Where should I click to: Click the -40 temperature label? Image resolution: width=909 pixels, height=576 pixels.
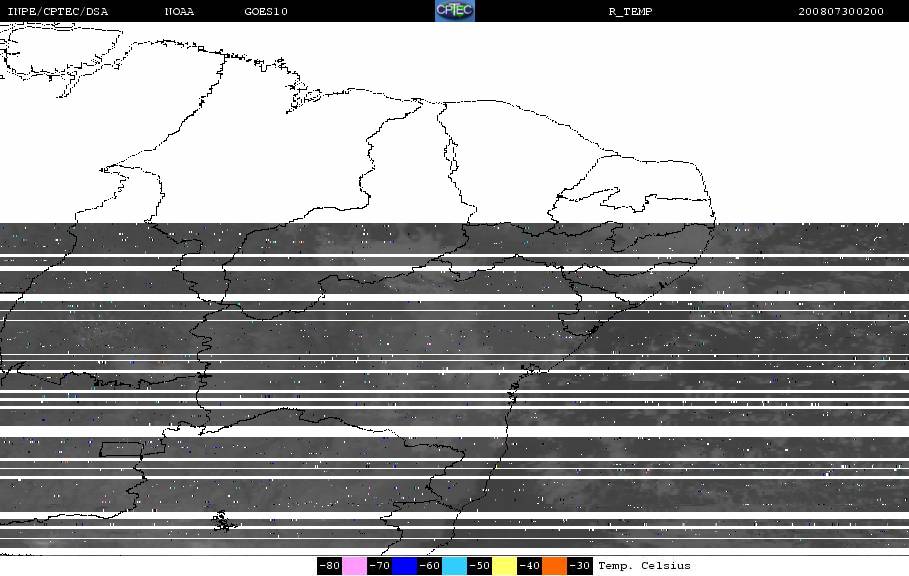click(x=529, y=566)
